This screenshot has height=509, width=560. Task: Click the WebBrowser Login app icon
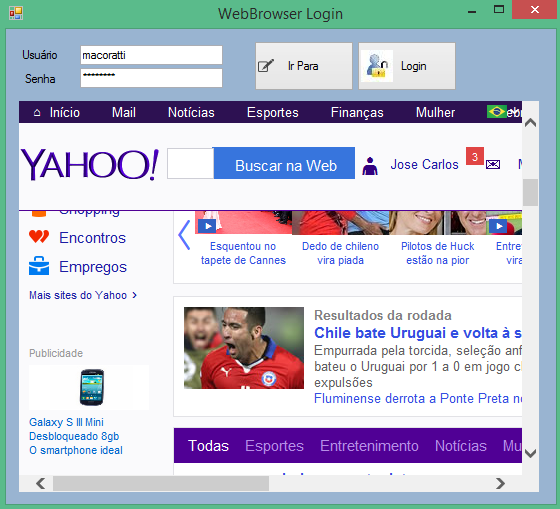pos(16,13)
